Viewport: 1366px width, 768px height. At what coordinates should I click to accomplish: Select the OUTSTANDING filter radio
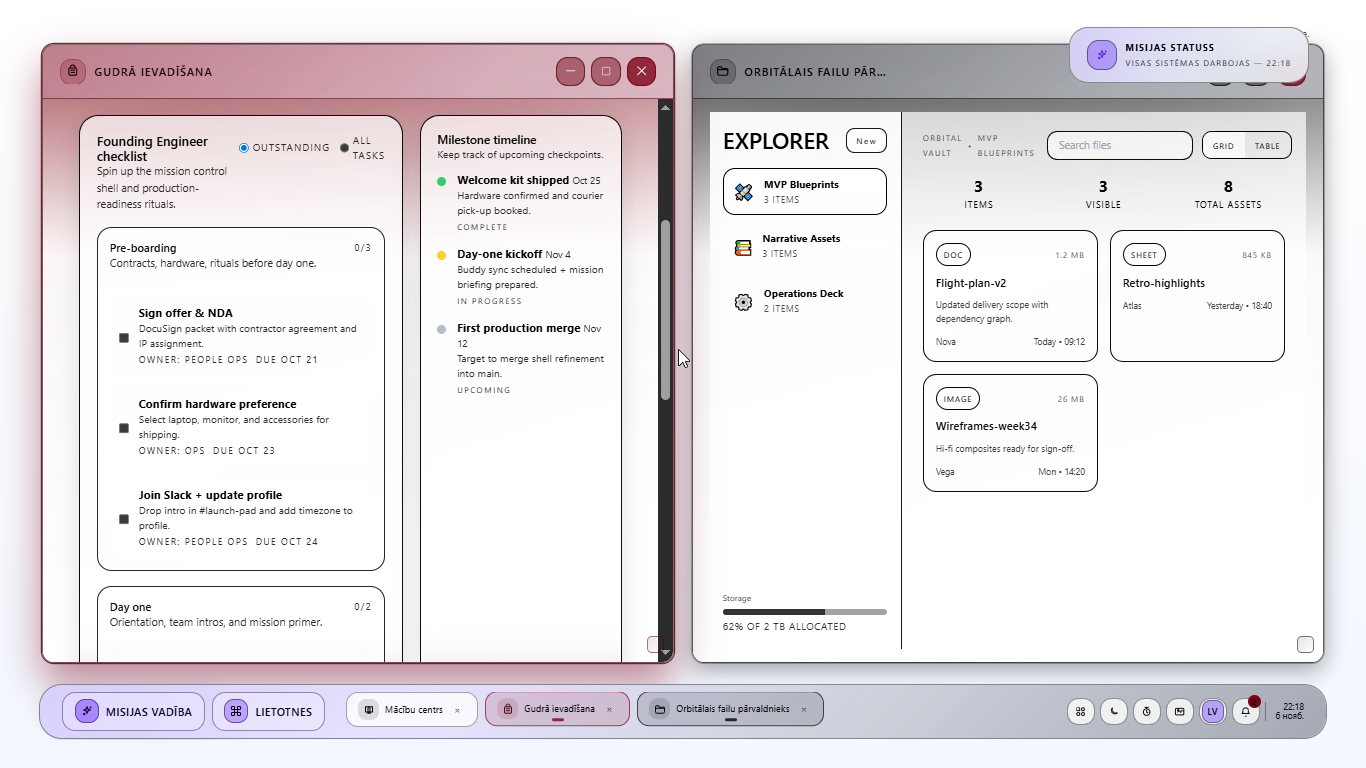click(242, 147)
